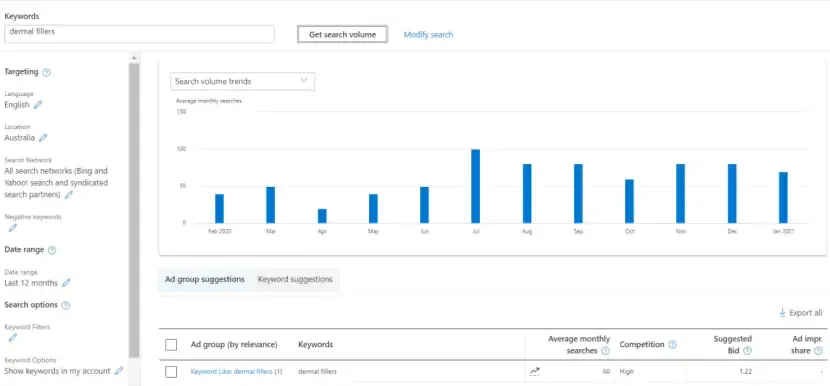
Task: Click the Show keywords in my account text
Action: click(57, 371)
